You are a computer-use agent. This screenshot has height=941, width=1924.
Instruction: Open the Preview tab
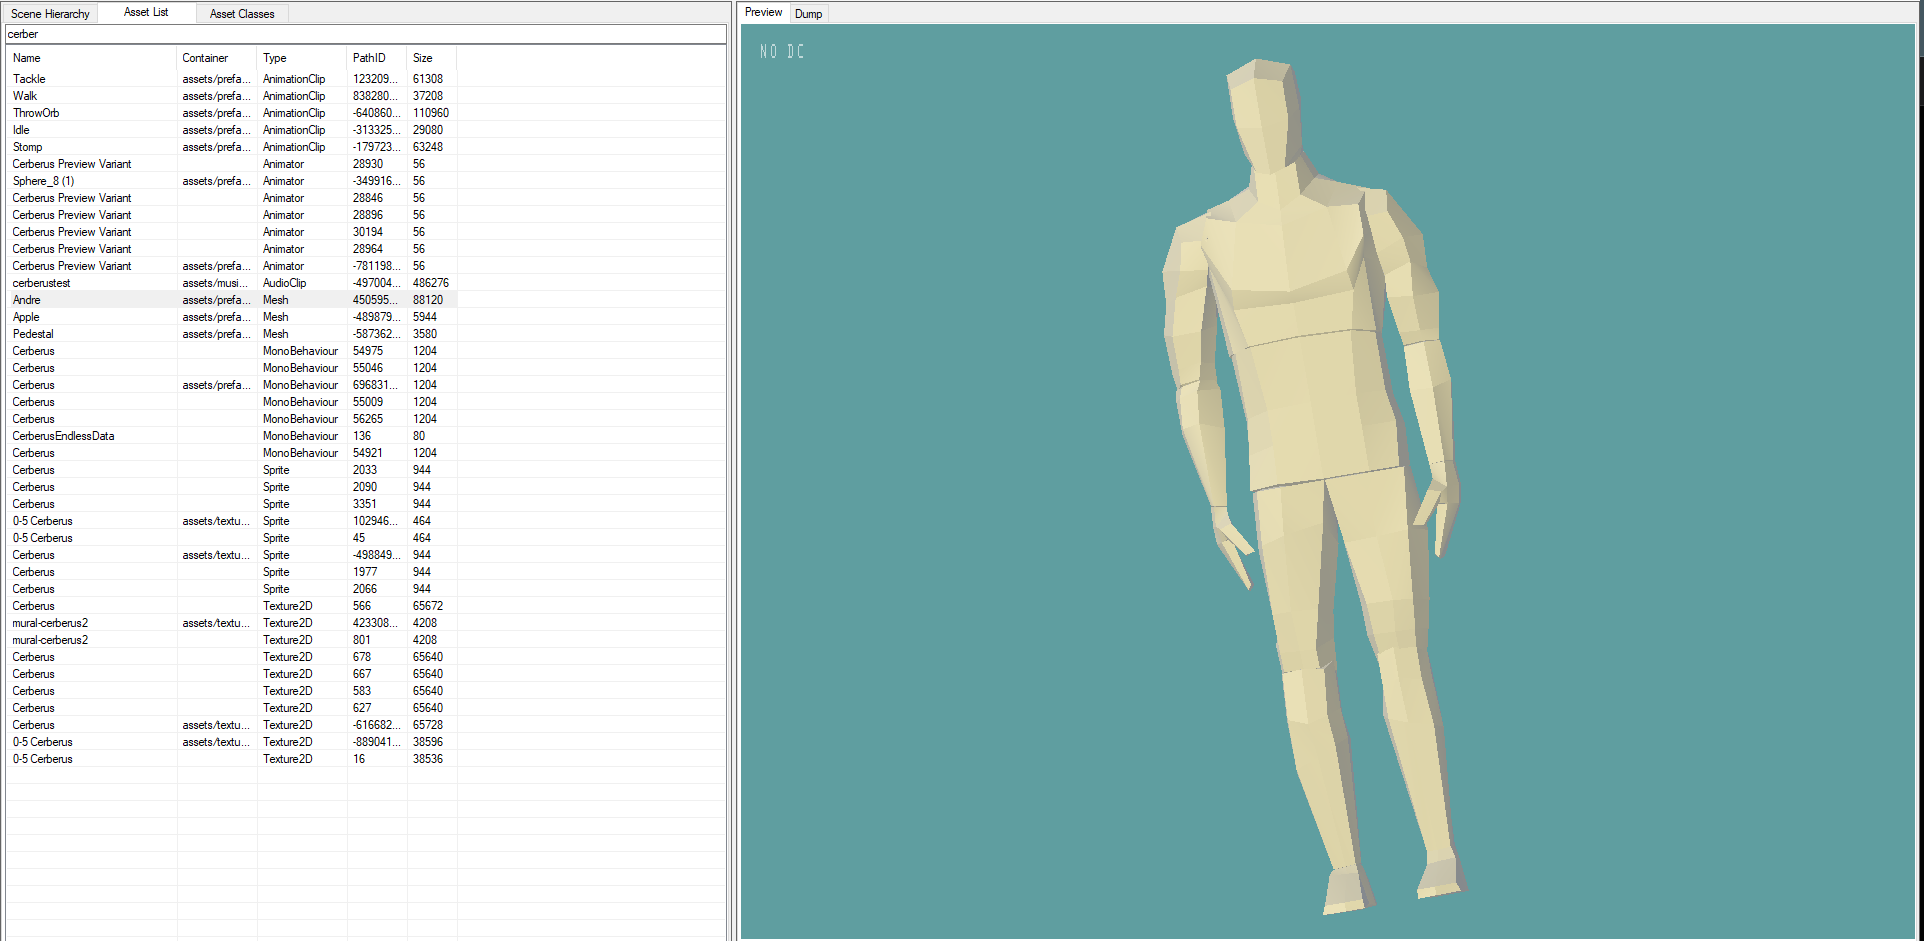[x=763, y=12]
